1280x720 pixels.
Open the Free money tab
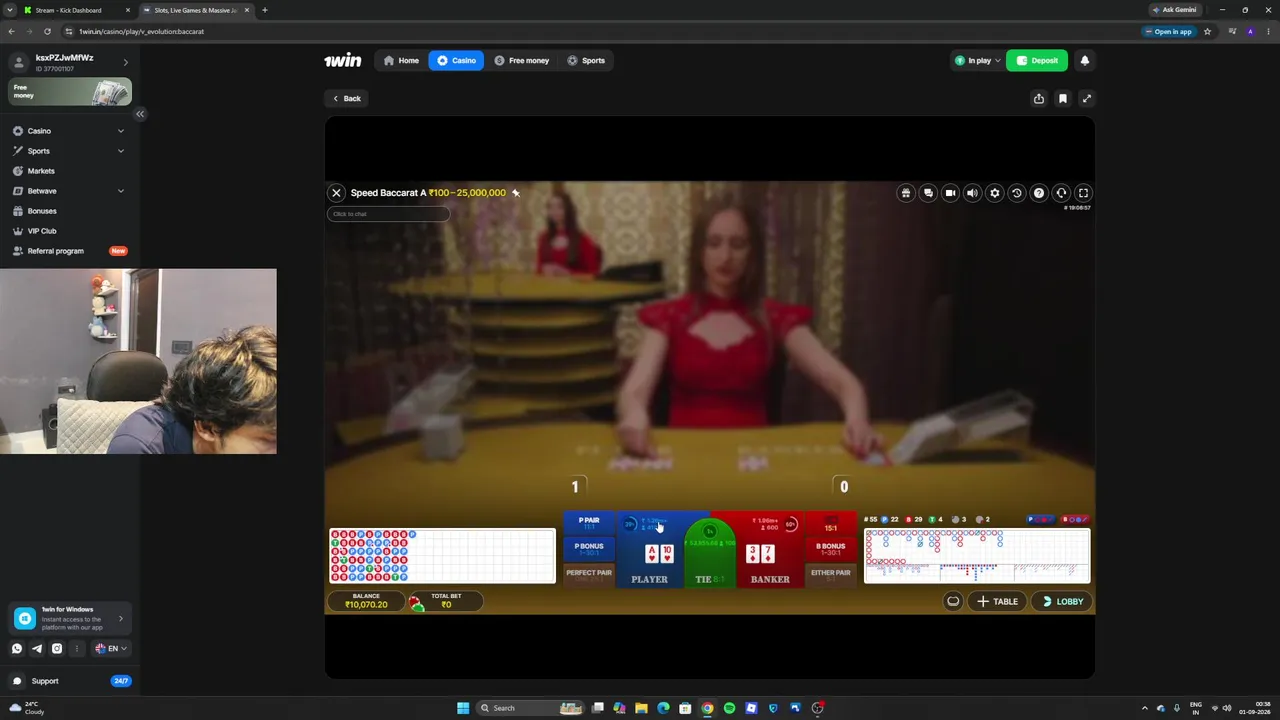521,60
